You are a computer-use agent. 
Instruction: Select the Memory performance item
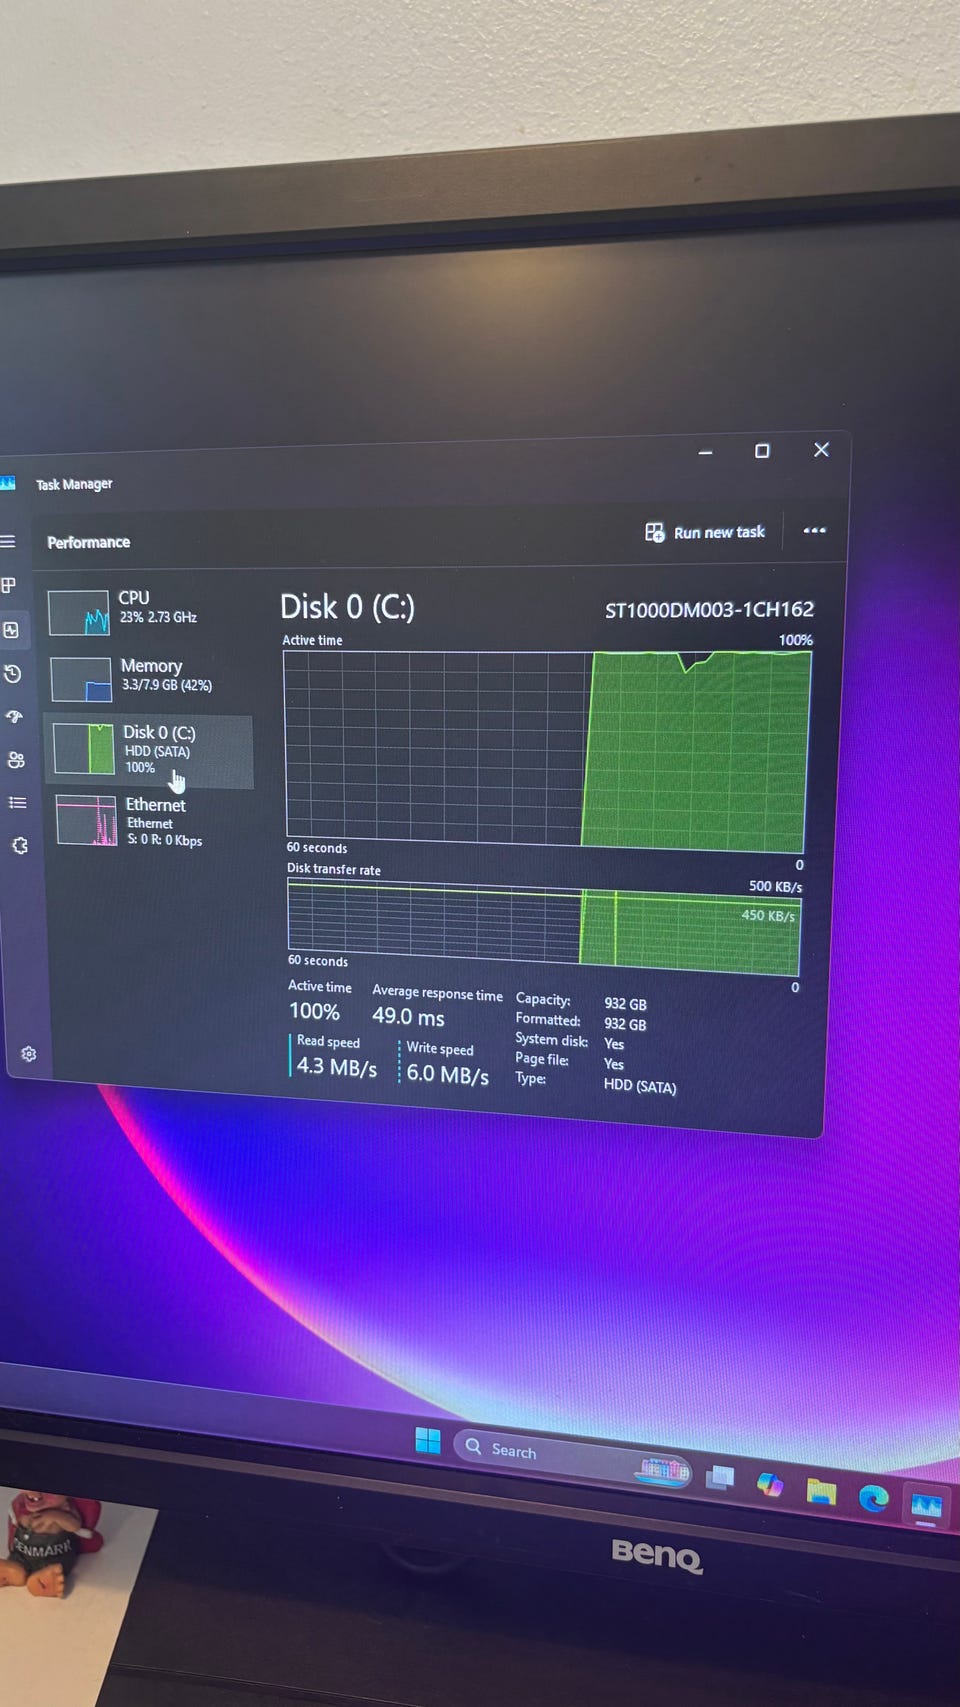click(148, 678)
